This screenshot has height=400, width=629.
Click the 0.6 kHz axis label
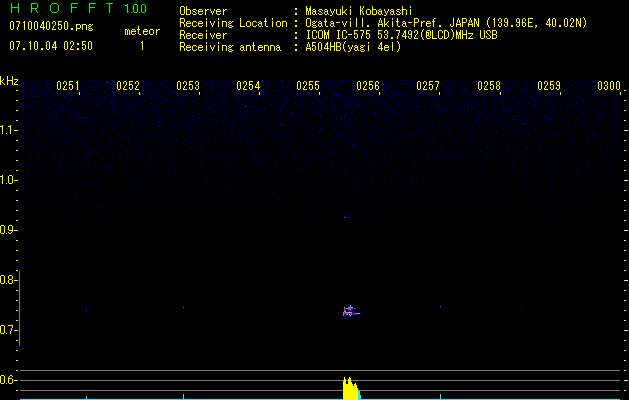(x=8, y=380)
